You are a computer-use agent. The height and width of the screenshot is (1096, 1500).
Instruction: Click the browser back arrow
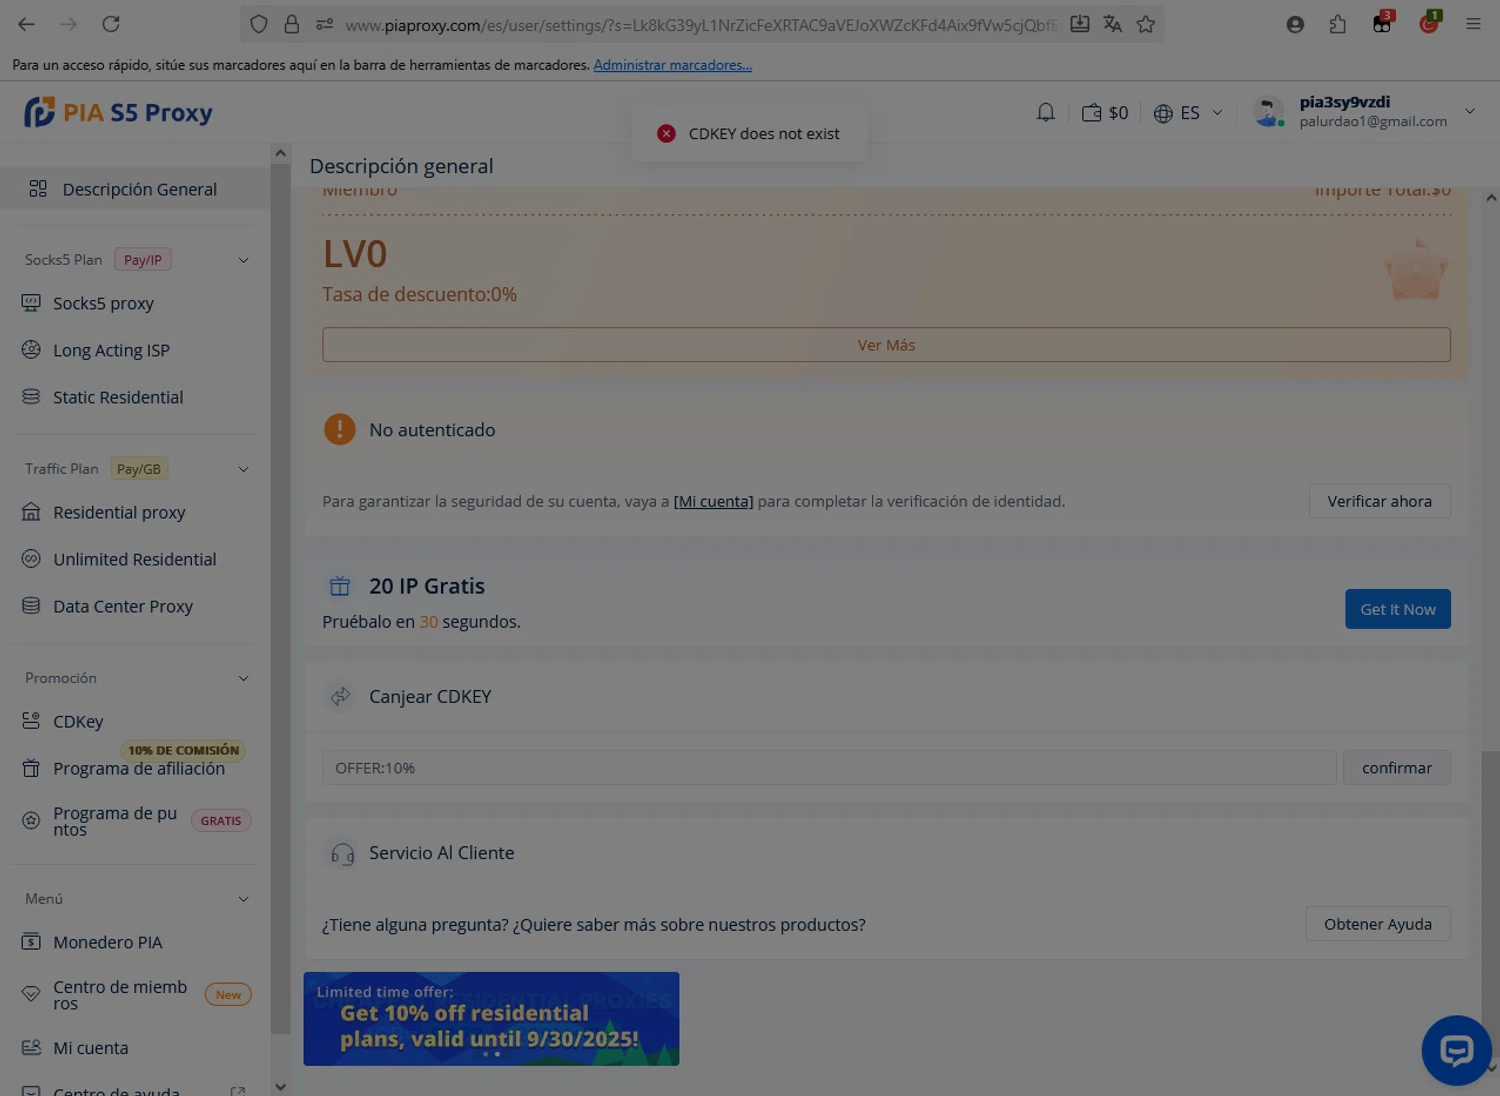click(27, 24)
